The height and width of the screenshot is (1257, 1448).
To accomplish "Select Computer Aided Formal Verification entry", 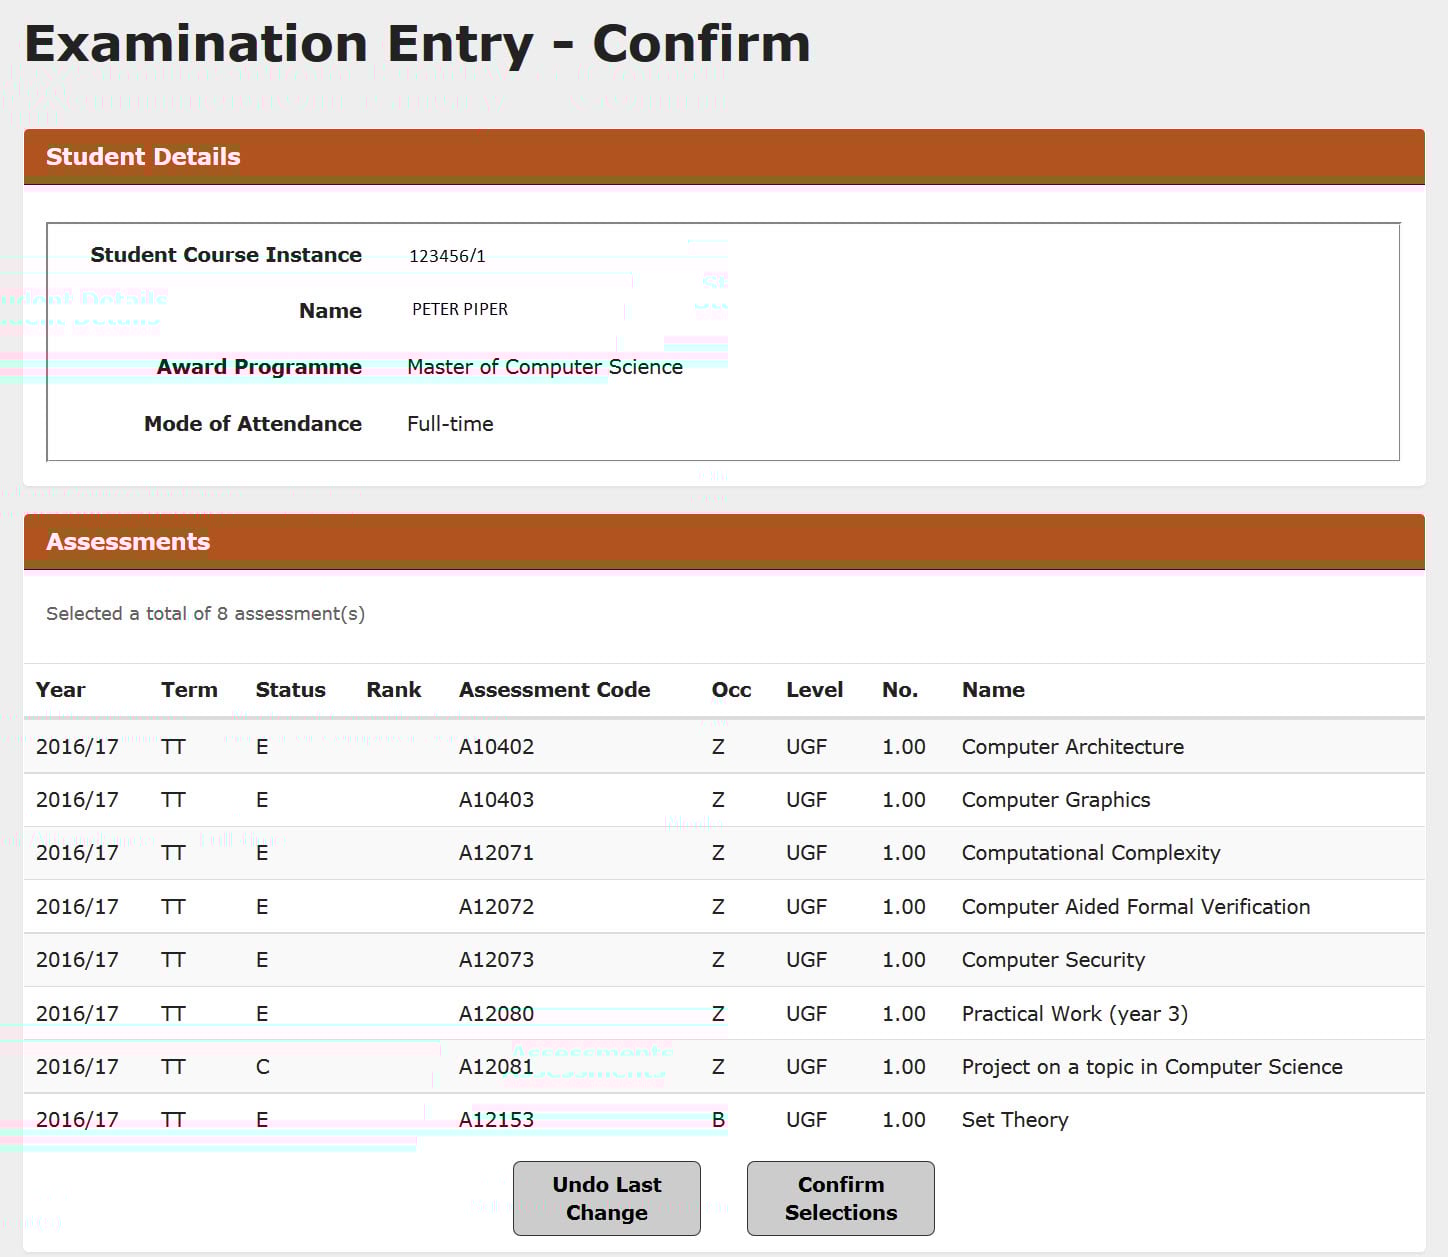I will point(1135,907).
